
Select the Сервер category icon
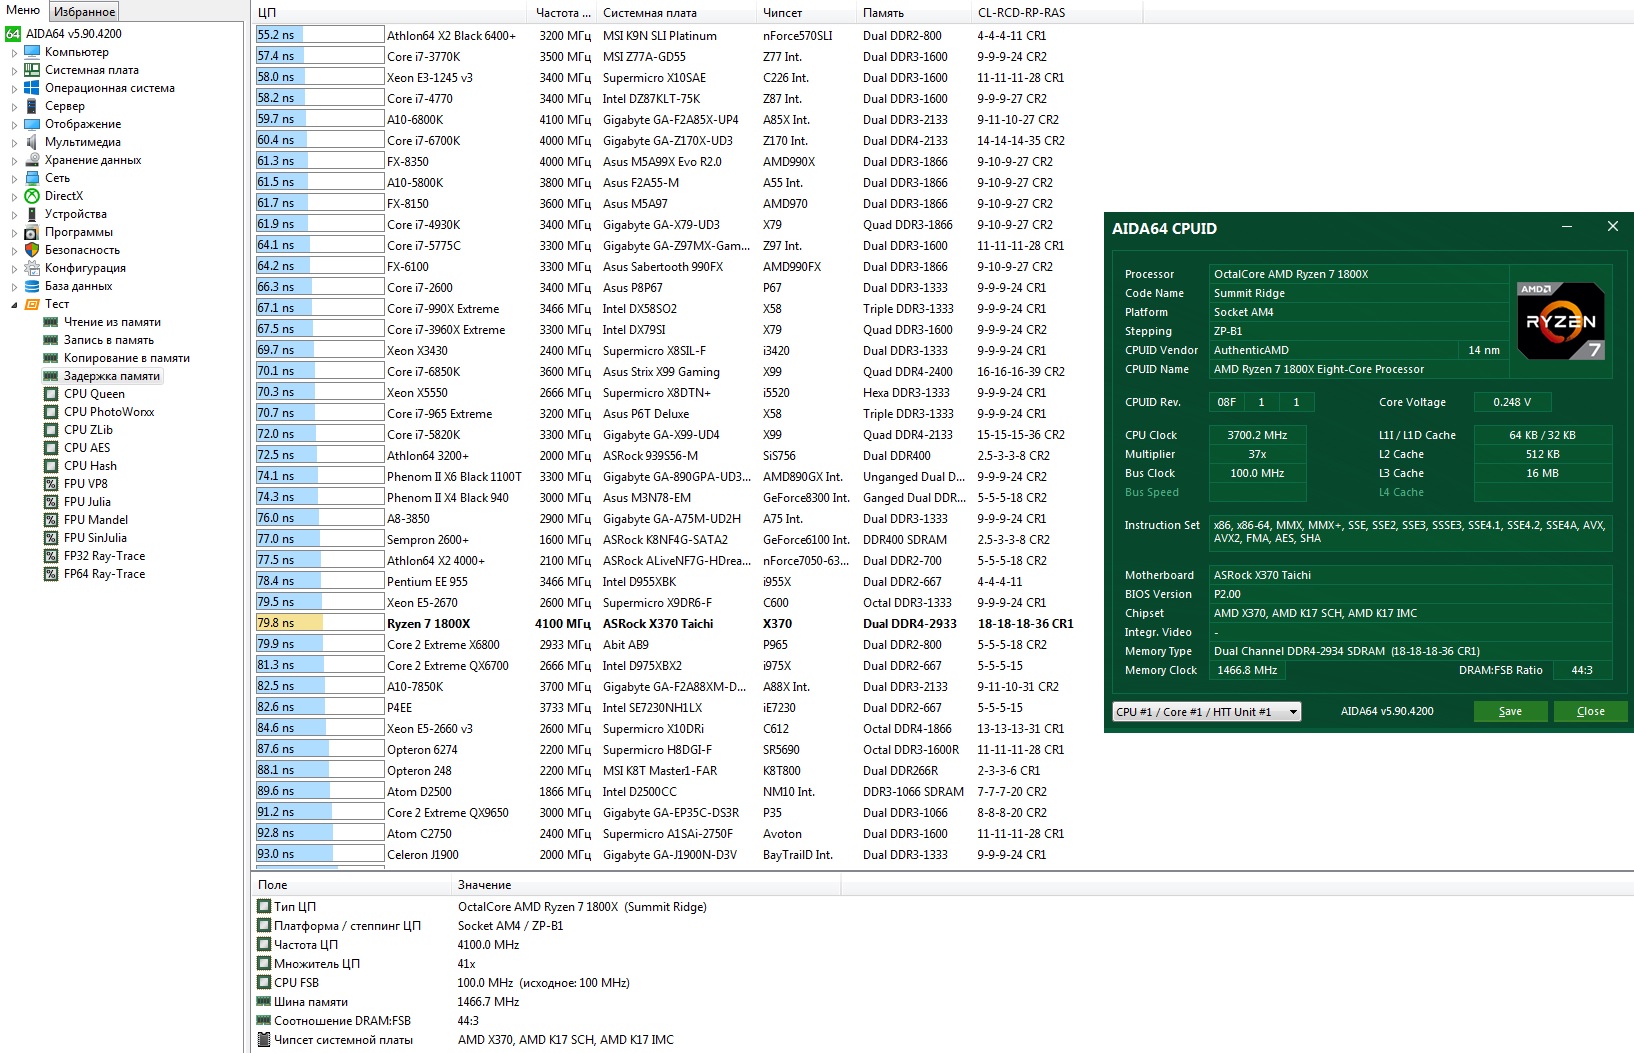pyautogui.click(x=32, y=106)
